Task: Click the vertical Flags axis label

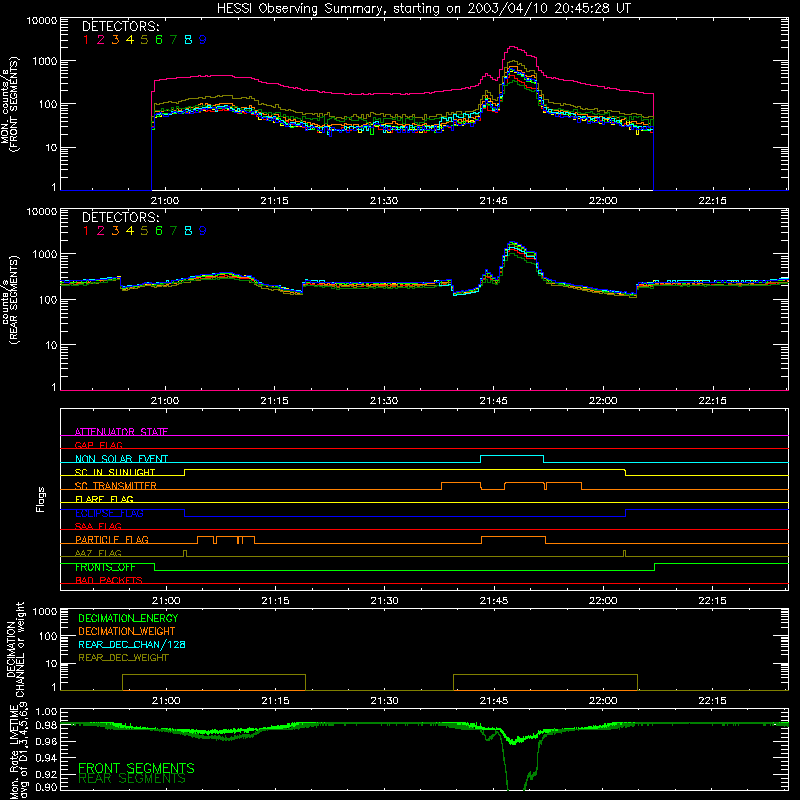Action: 41,499
